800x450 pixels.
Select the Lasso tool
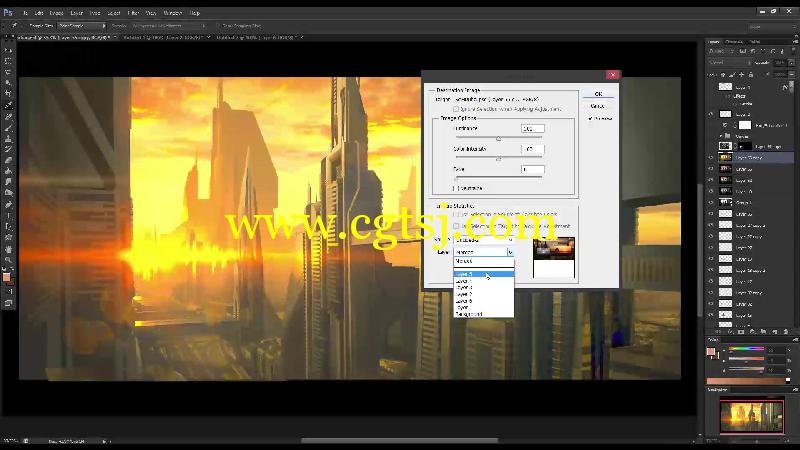point(8,72)
